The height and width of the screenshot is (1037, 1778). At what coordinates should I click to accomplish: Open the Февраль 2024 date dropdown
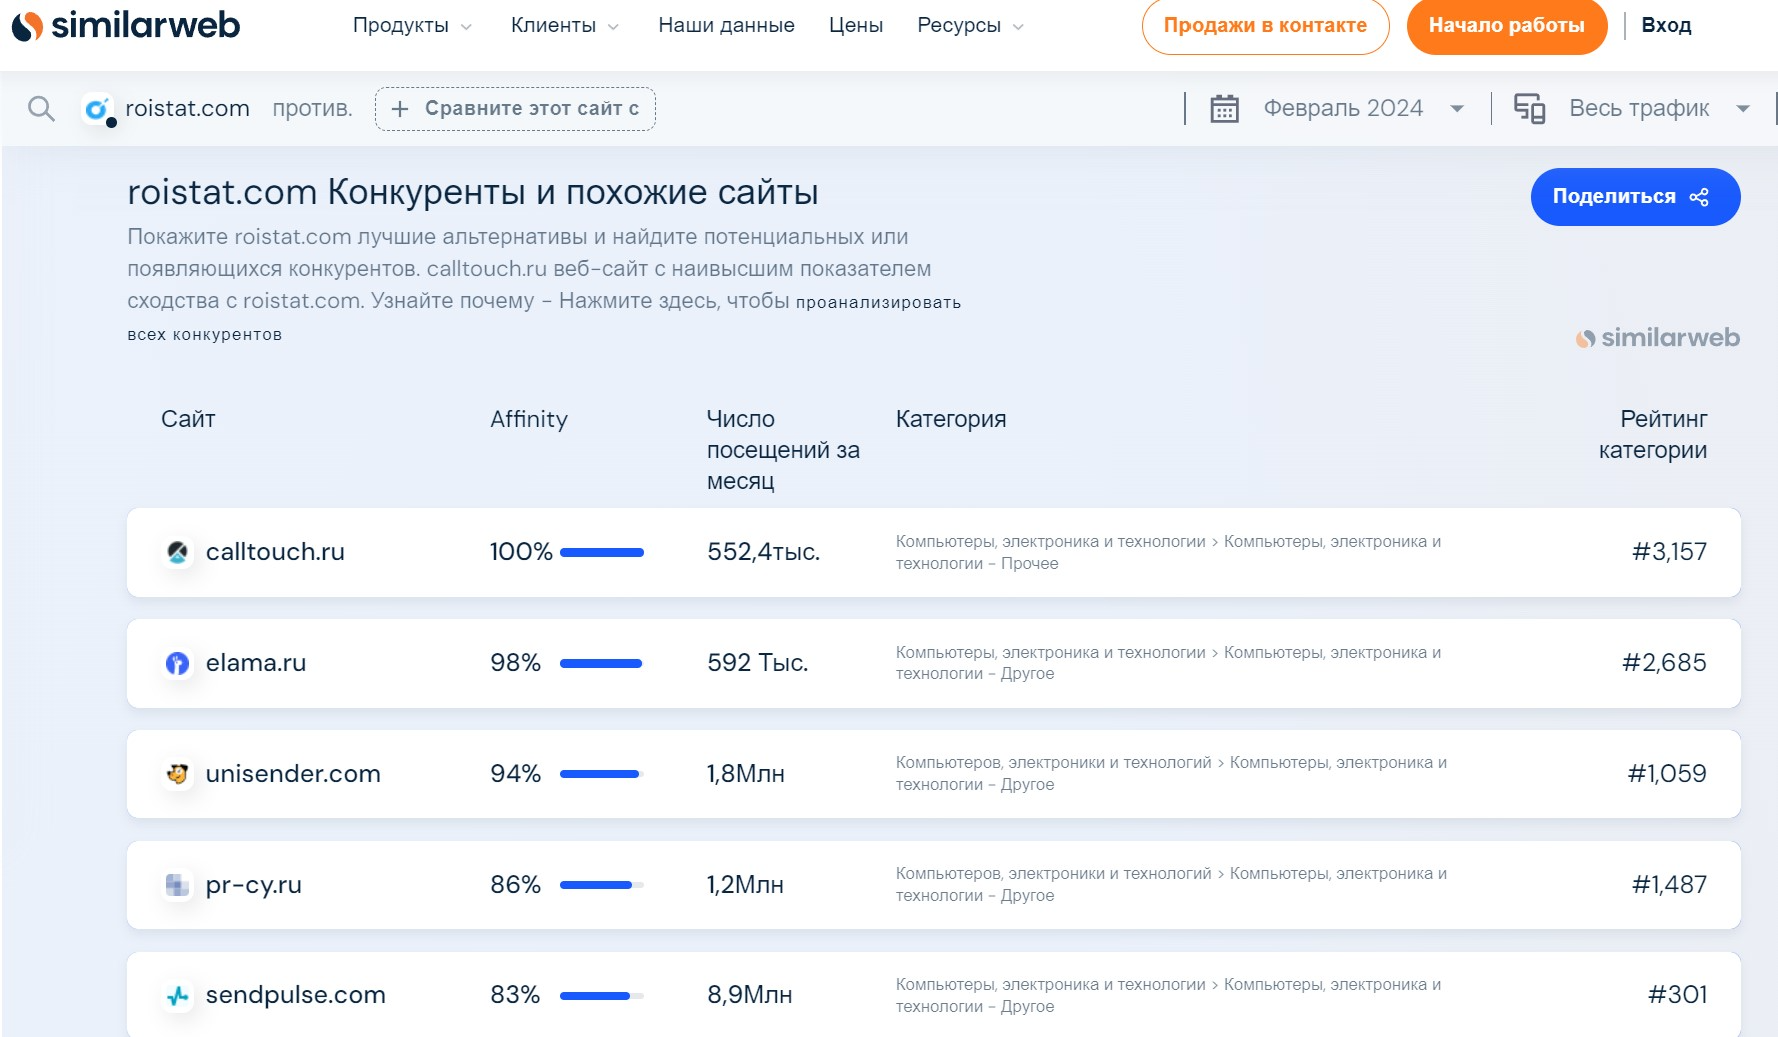[x=1363, y=108]
